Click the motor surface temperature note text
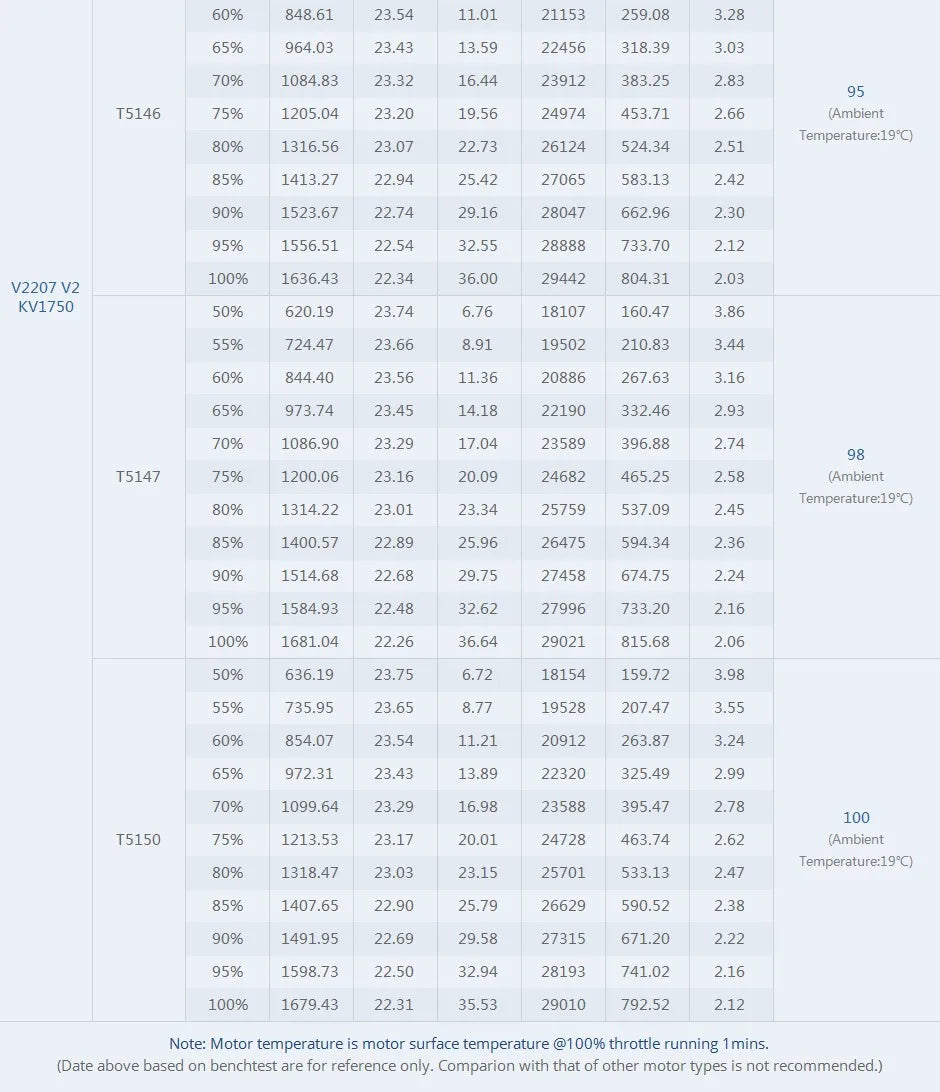The image size is (940, 1092). pyautogui.click(x=469, y=1044)
